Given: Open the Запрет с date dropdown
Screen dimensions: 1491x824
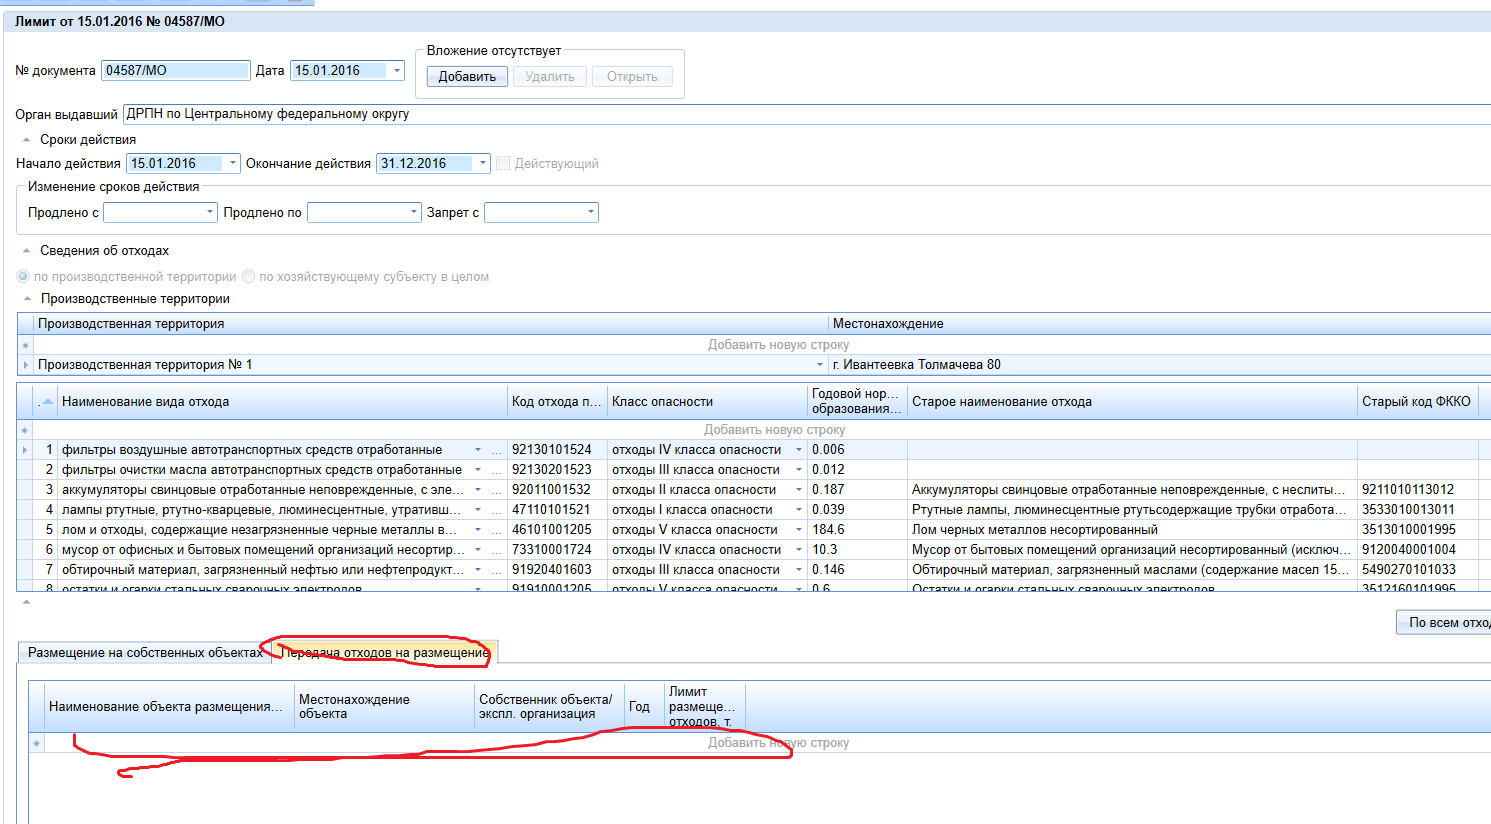Looking at the screenshot, I should [x=590, y=212].
